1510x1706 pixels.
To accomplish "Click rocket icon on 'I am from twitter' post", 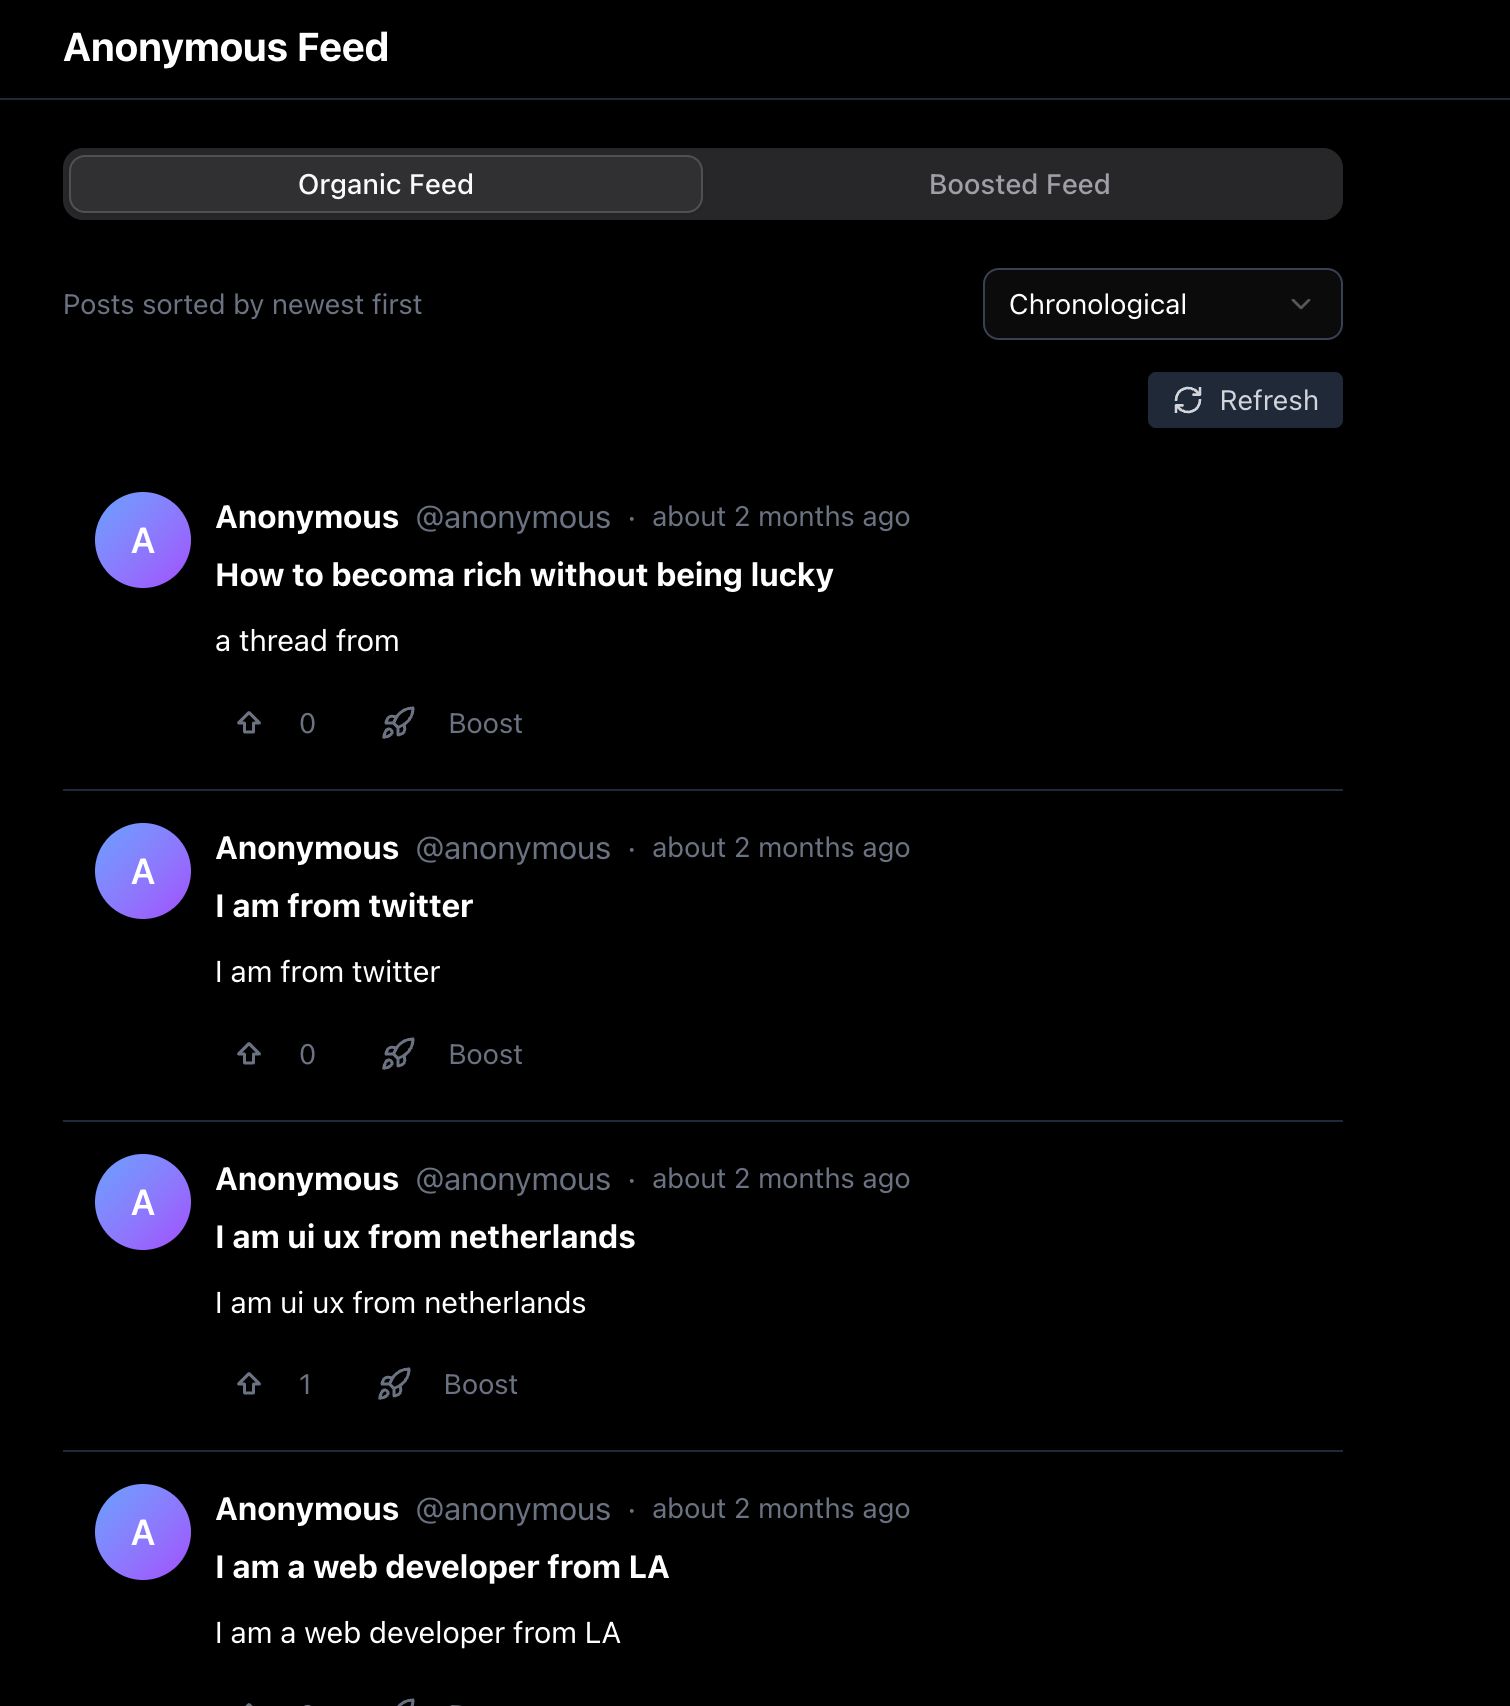I will [398, 1054].
